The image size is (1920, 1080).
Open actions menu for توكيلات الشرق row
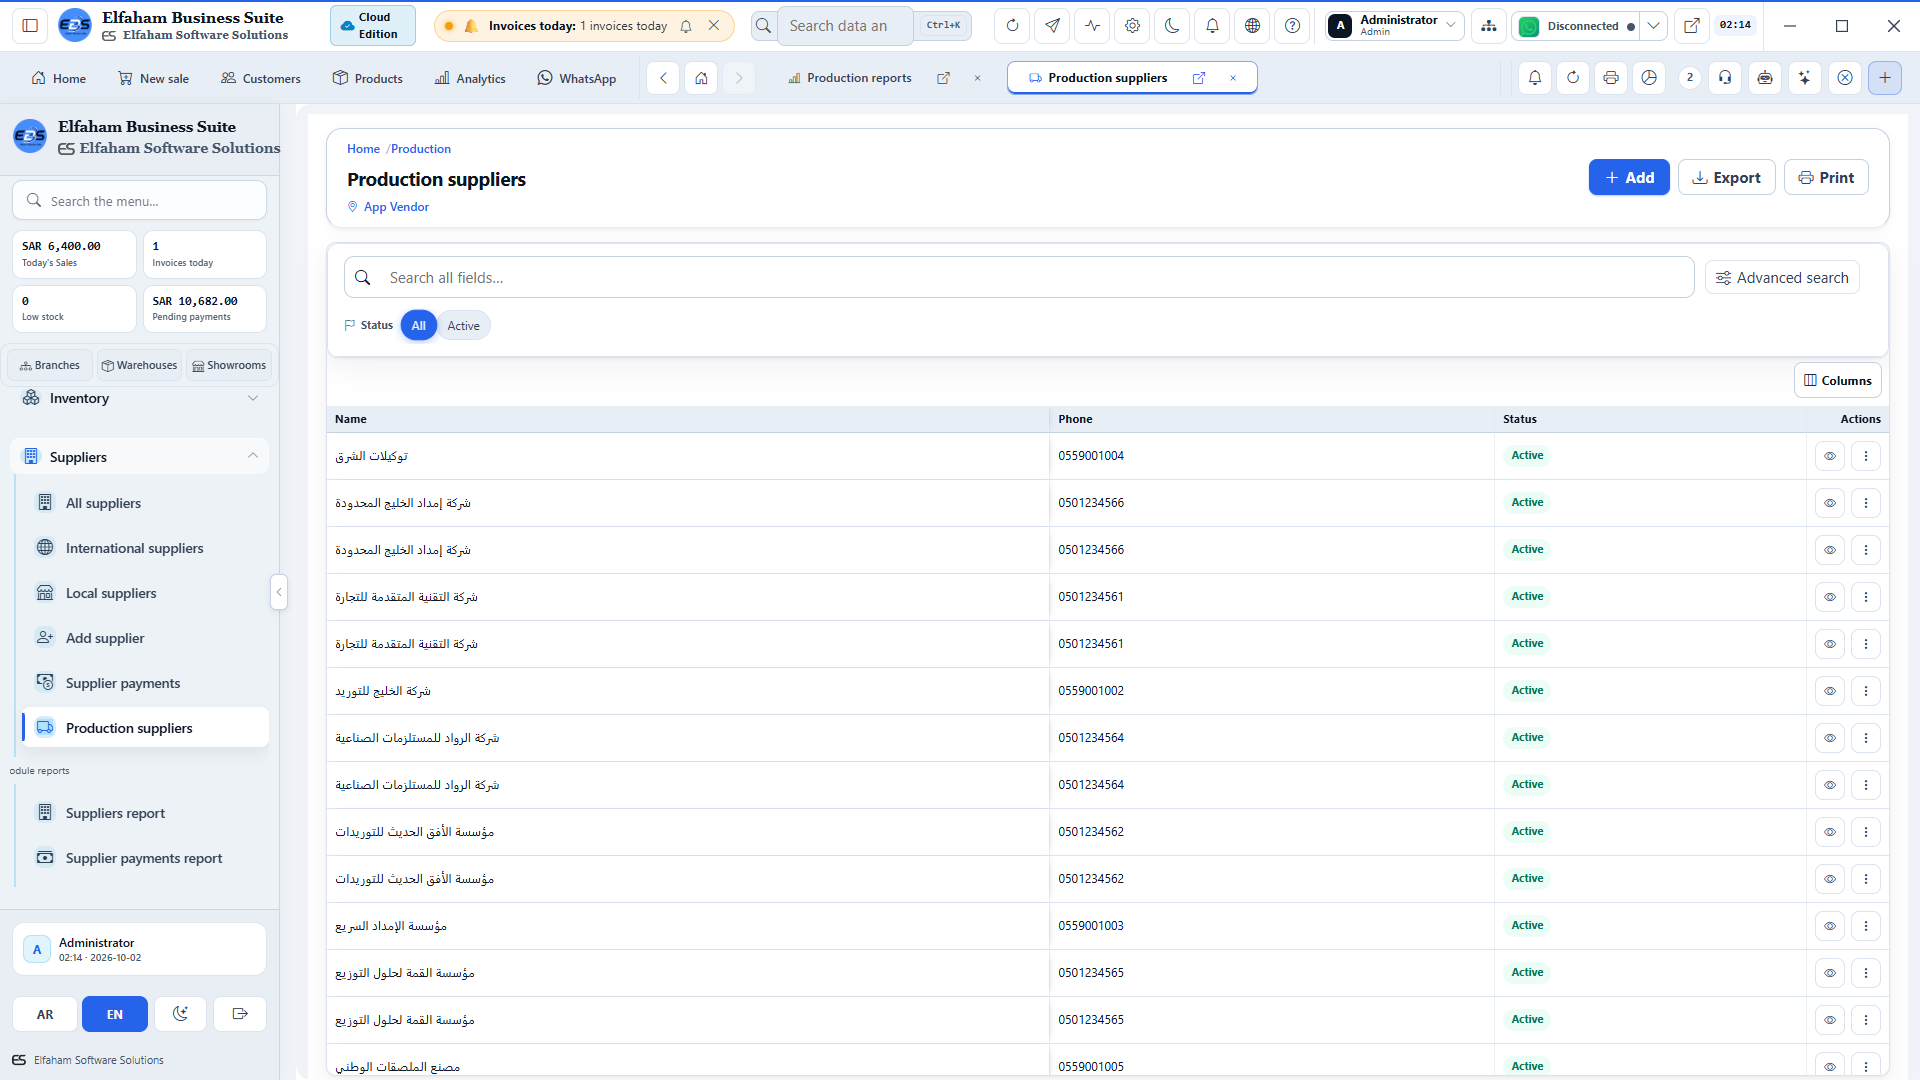[1866, 456]
